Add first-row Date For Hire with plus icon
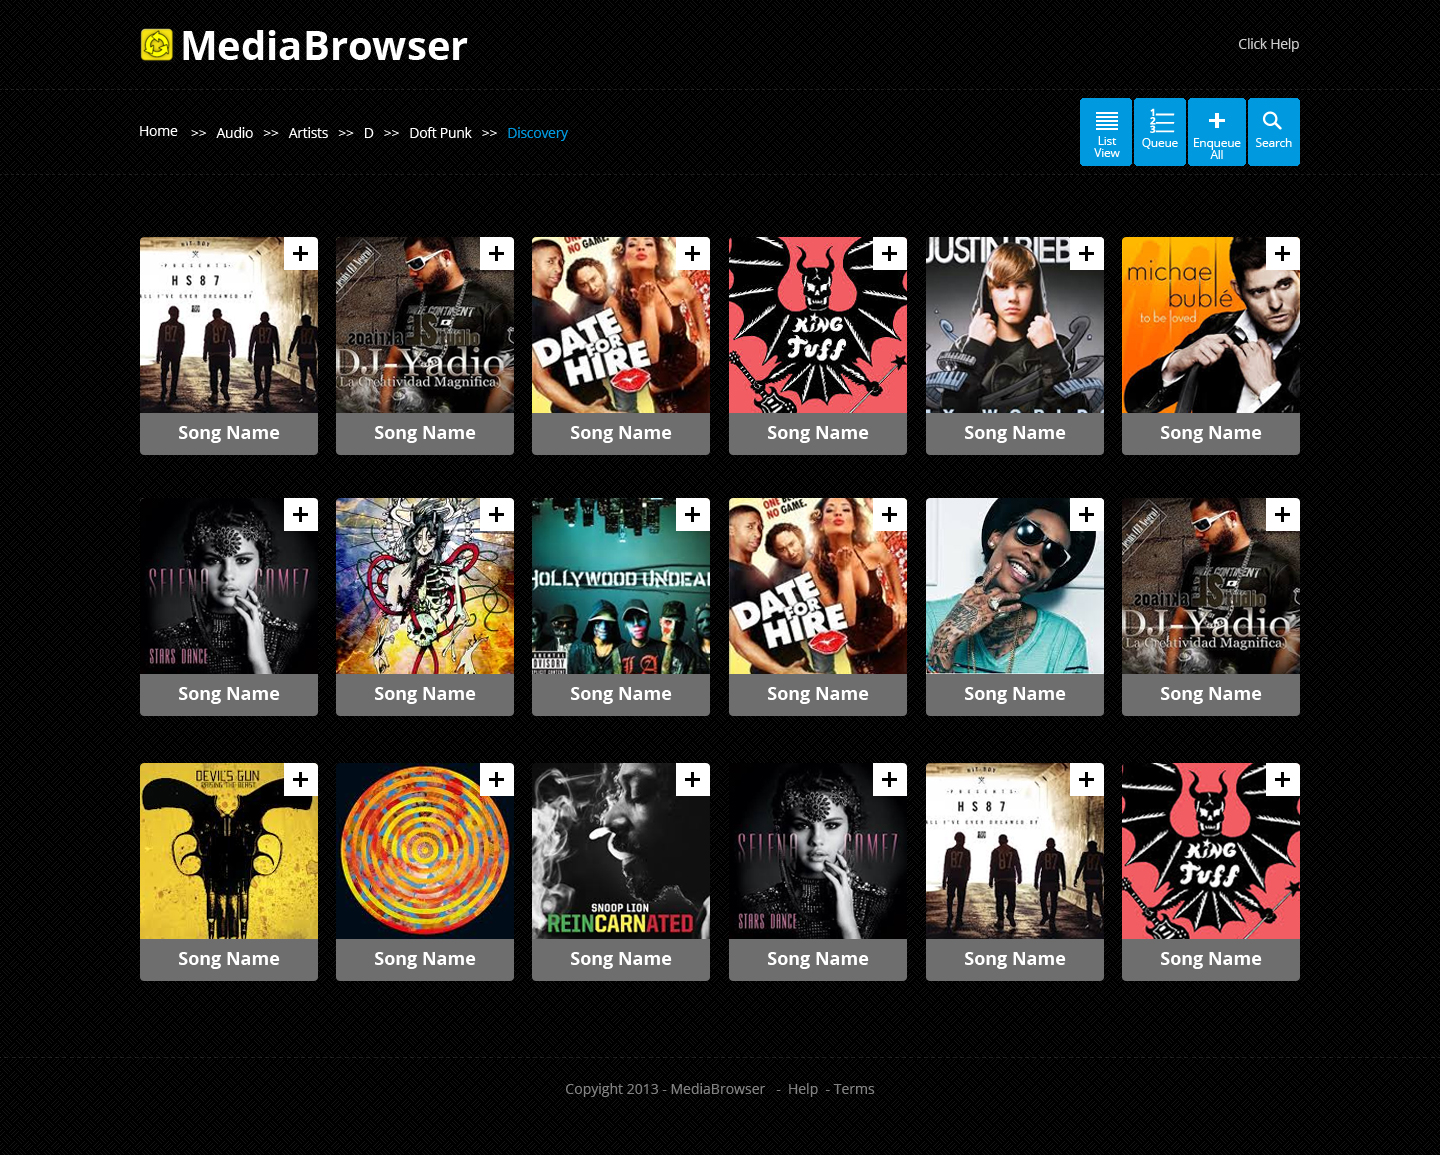 click(693, 253)
